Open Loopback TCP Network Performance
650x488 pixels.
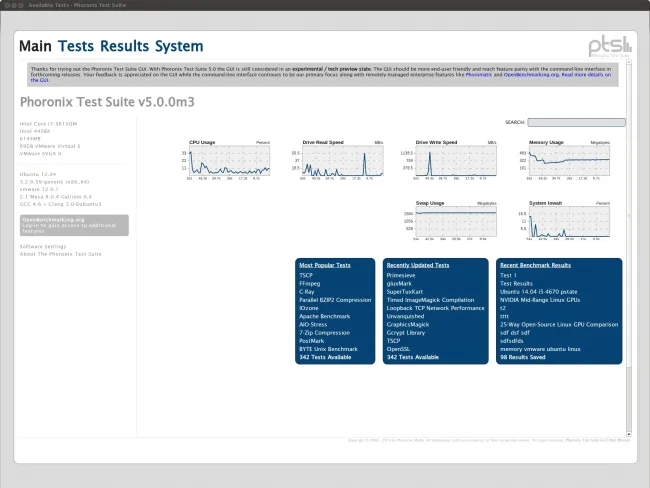[x=435, y=308]
